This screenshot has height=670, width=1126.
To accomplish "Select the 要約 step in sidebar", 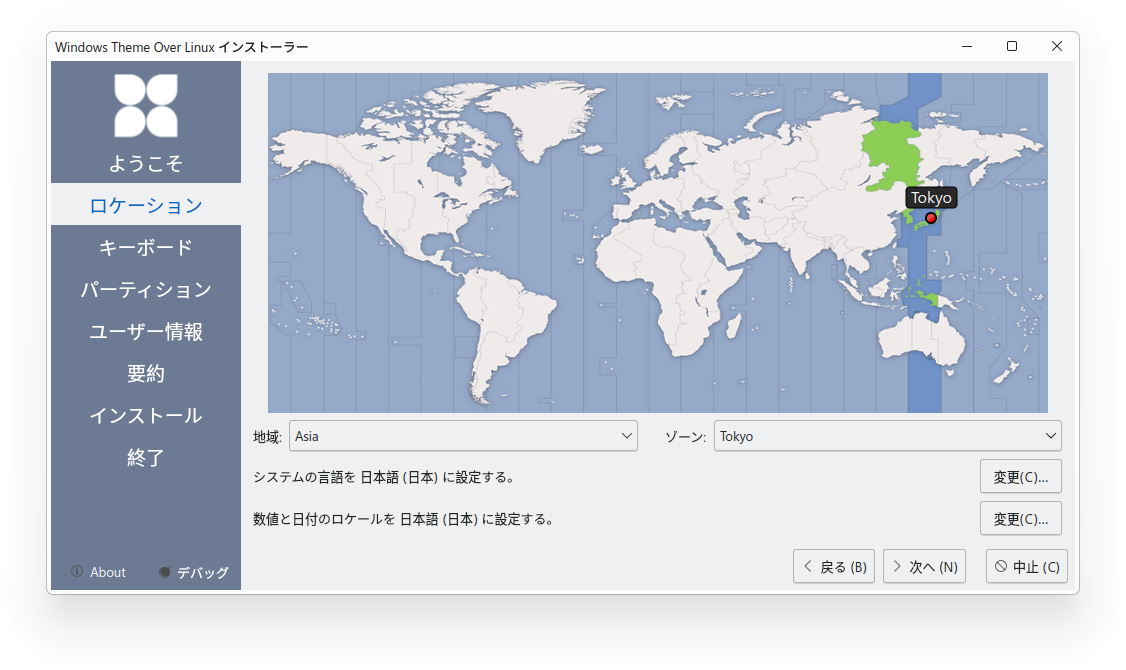I will (146, 373).
